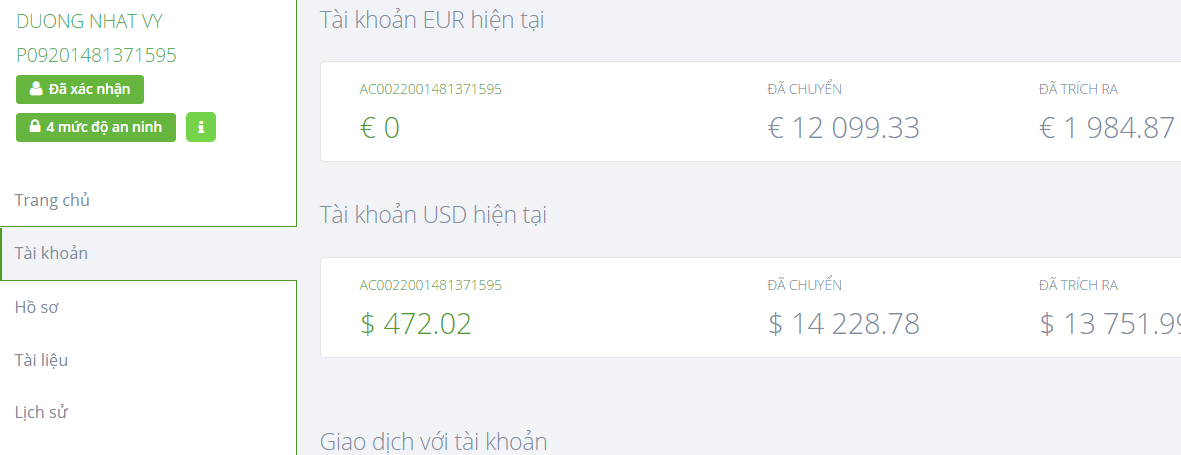This screenshot has width=1181, height=455.
Task: View 'Lịch sử' in the sidebar
Action: (41, 412)
